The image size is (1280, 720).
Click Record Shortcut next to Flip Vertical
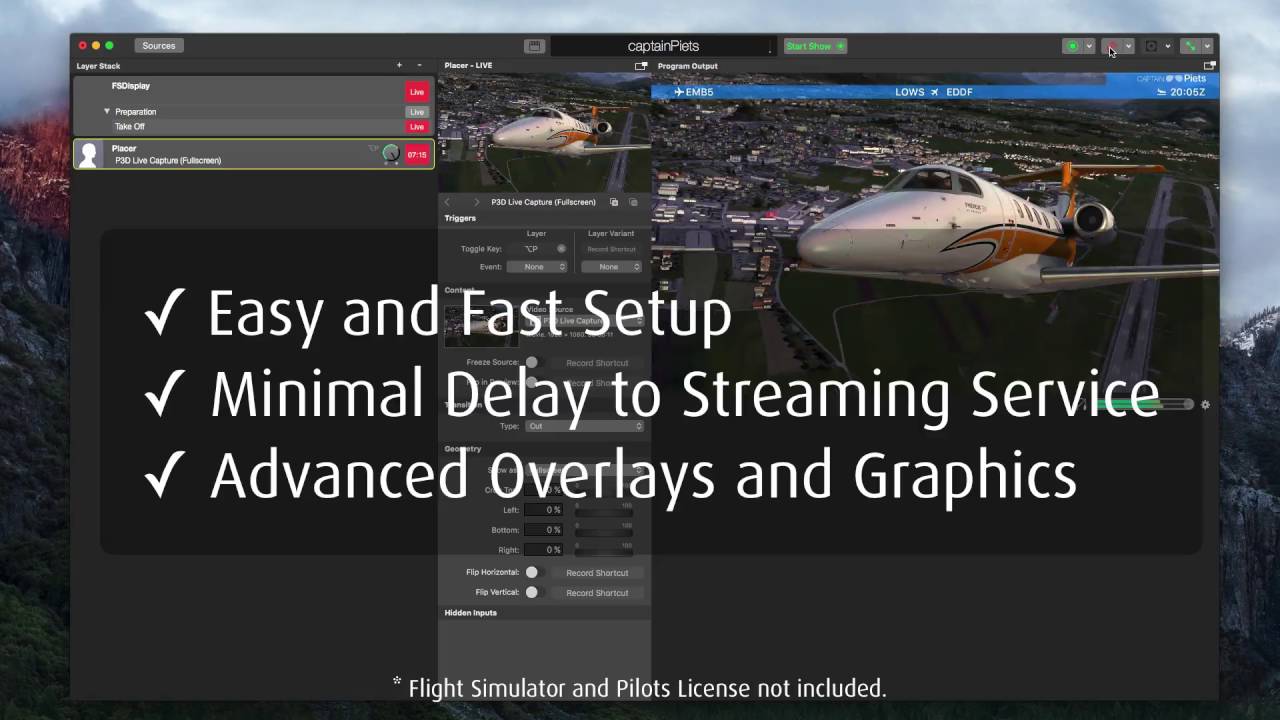coord(597,593)
